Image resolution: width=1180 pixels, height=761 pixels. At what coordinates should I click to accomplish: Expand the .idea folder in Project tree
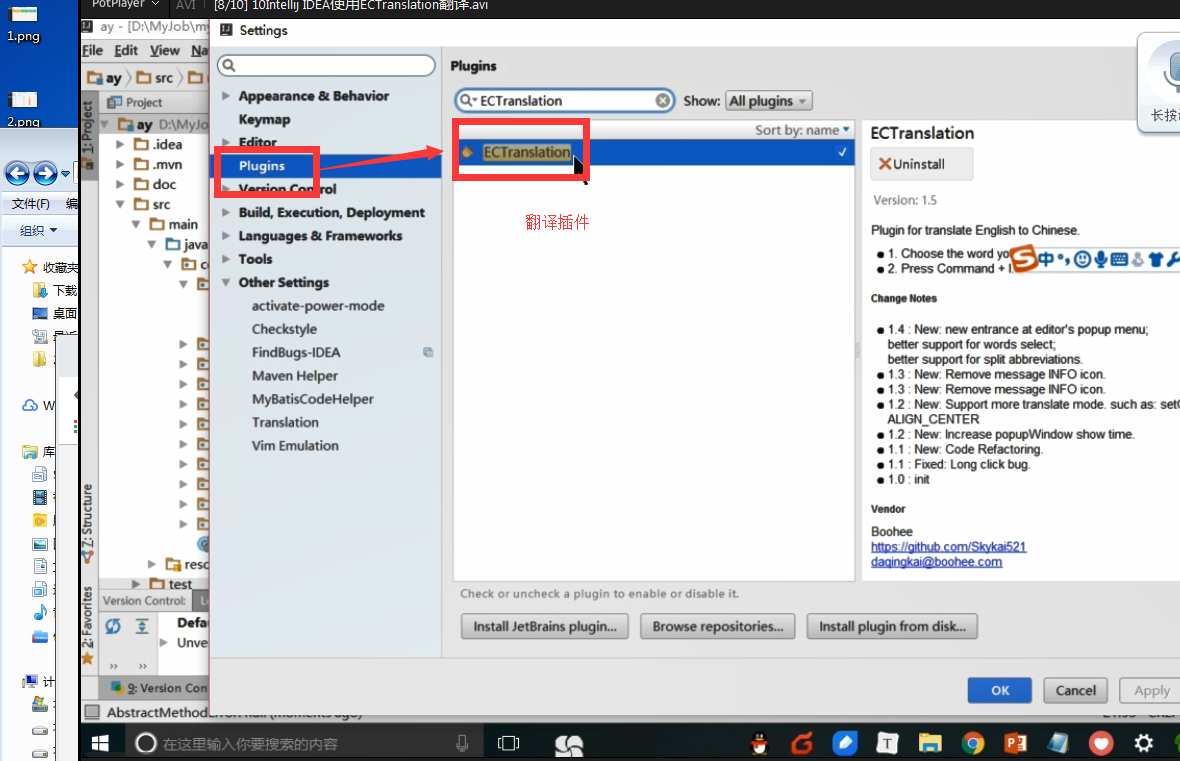pyautogui.click(x=120, y=144)
